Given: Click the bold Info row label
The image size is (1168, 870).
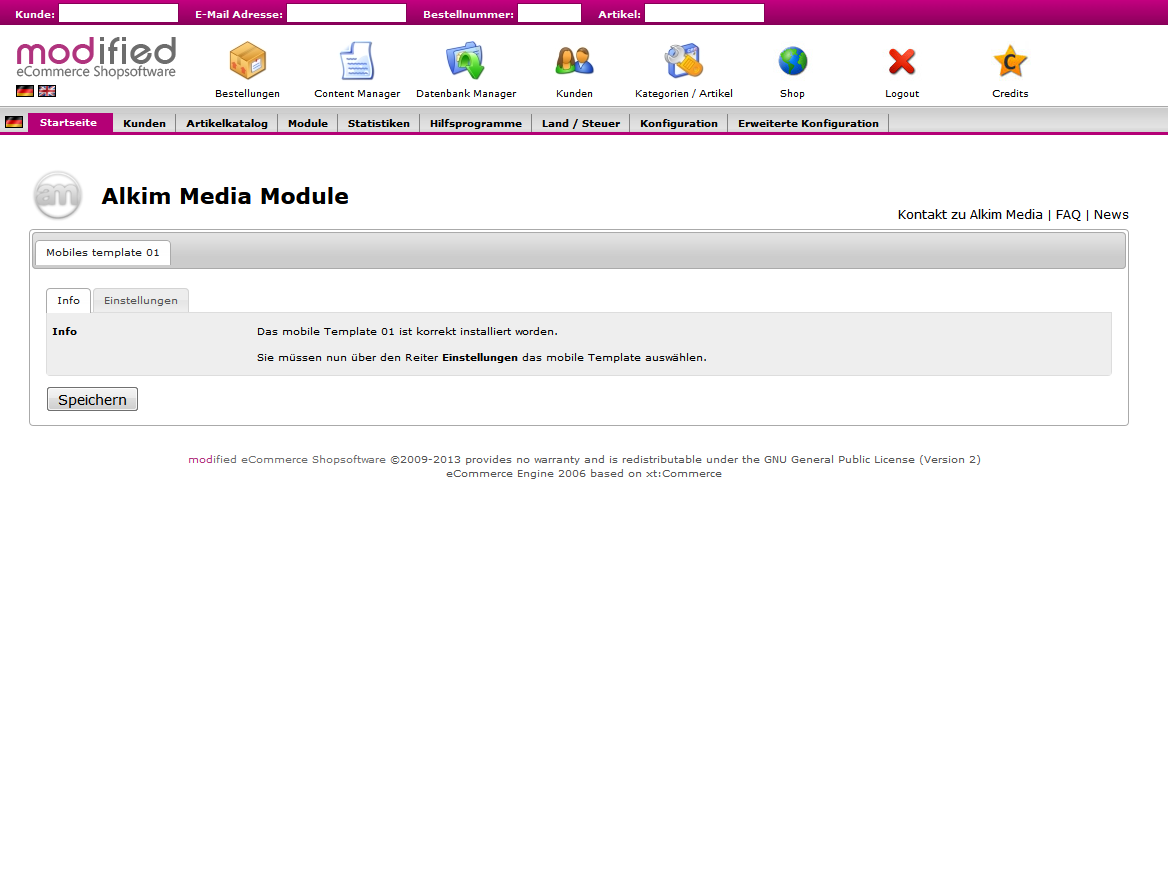Looking at the screenshot, I should coord(65,331).
